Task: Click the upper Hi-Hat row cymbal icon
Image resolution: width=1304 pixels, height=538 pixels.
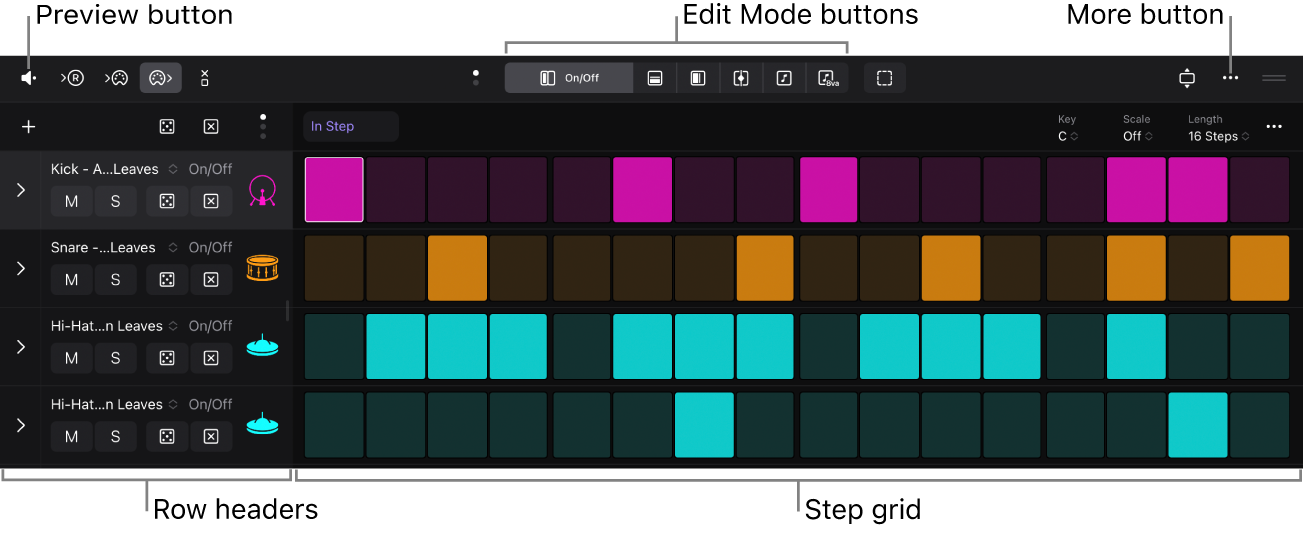Action: 262,346
